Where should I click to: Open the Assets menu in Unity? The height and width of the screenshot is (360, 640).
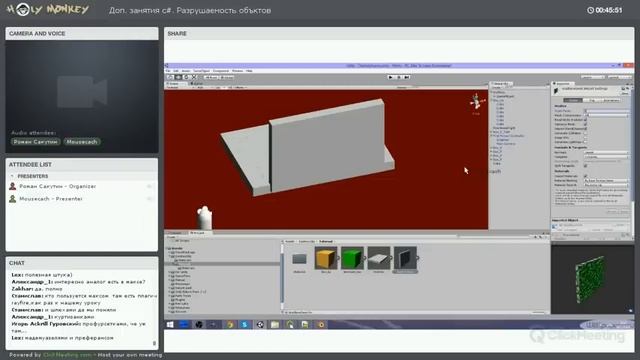pos(186,71)
